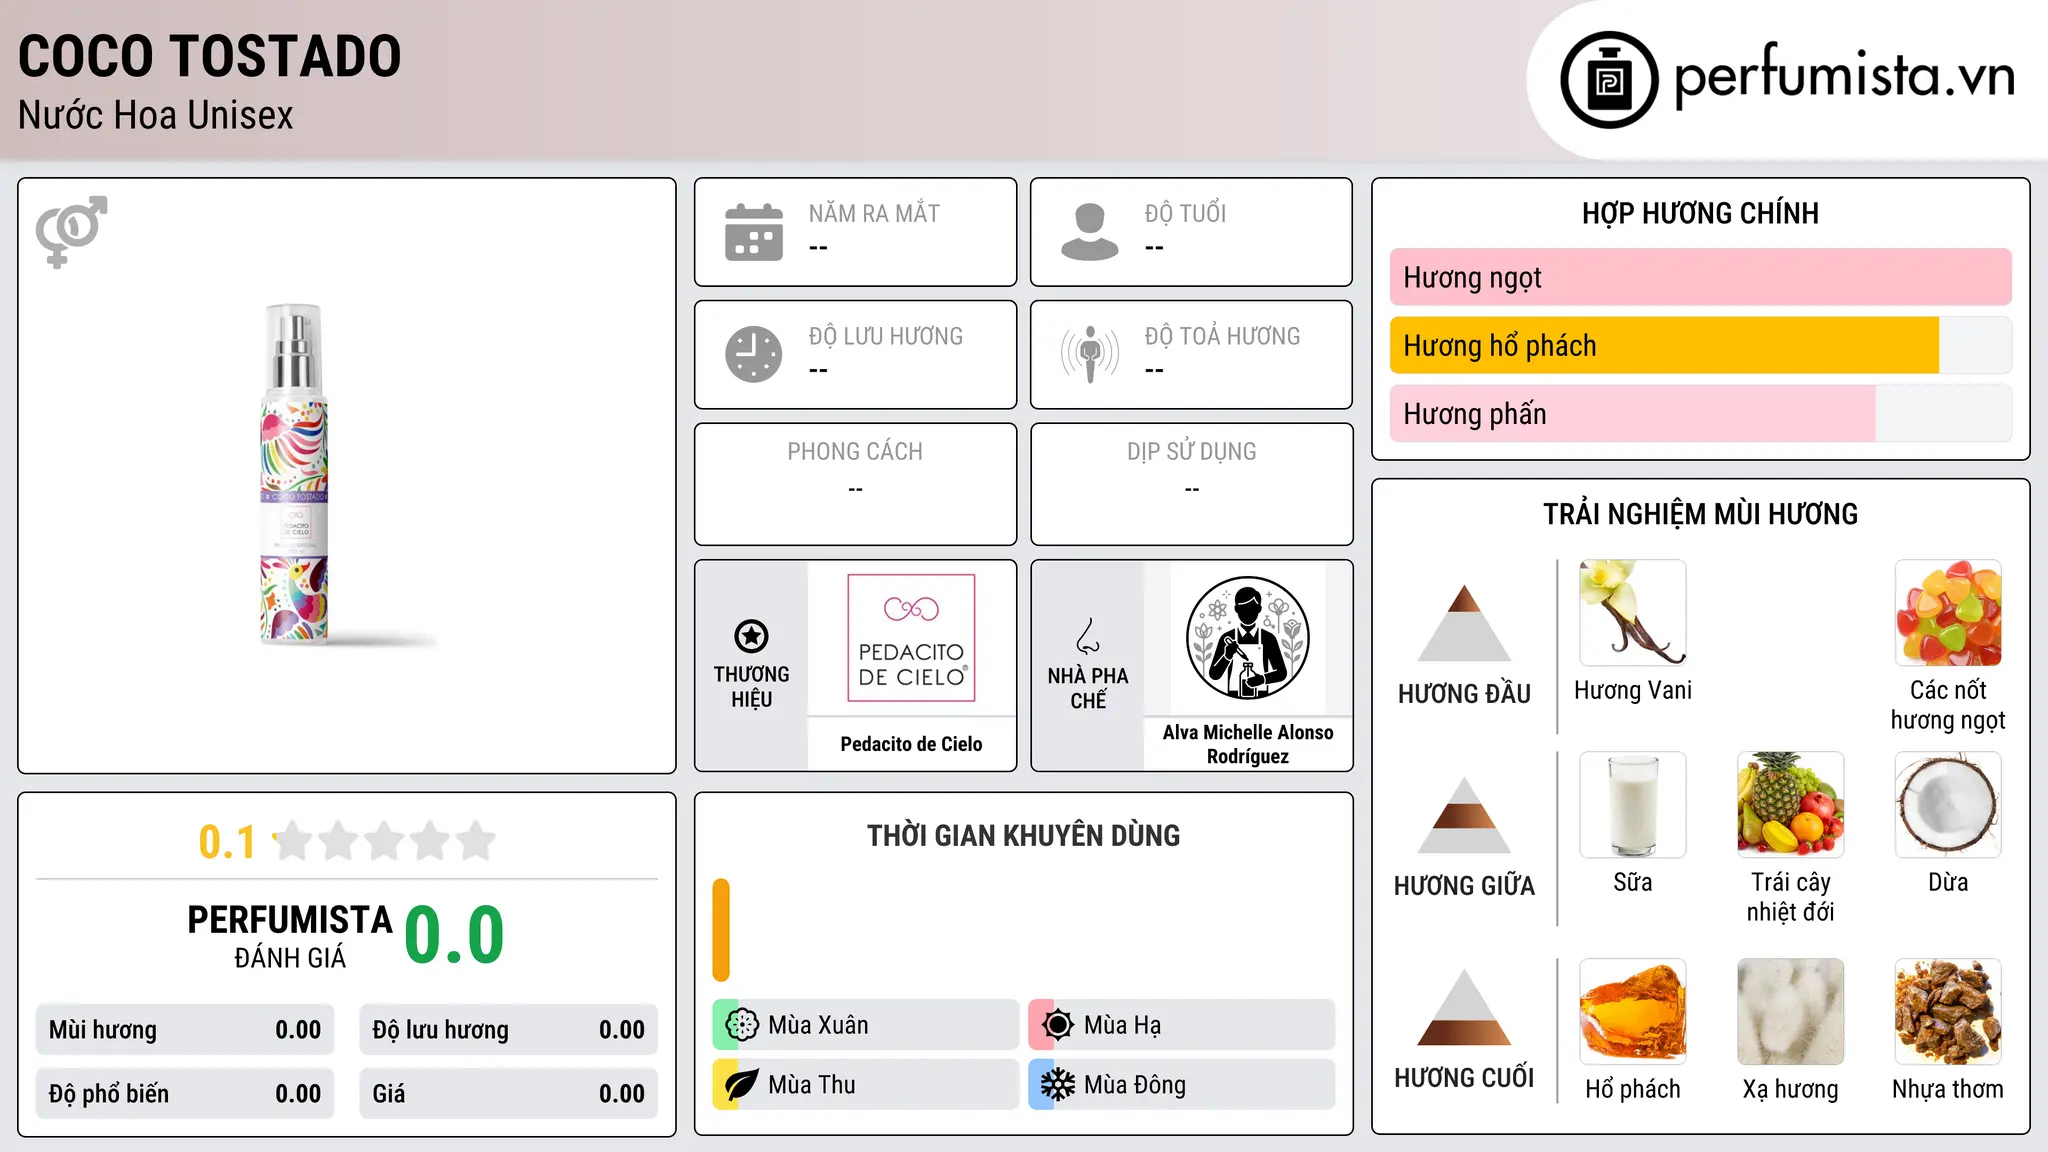The width and height of the screenshot is (2048, 1152).
Task: Click the TRẢI NGHIỆM MÙI HƯƠNG heading
Action: (x=1700, y=514)
